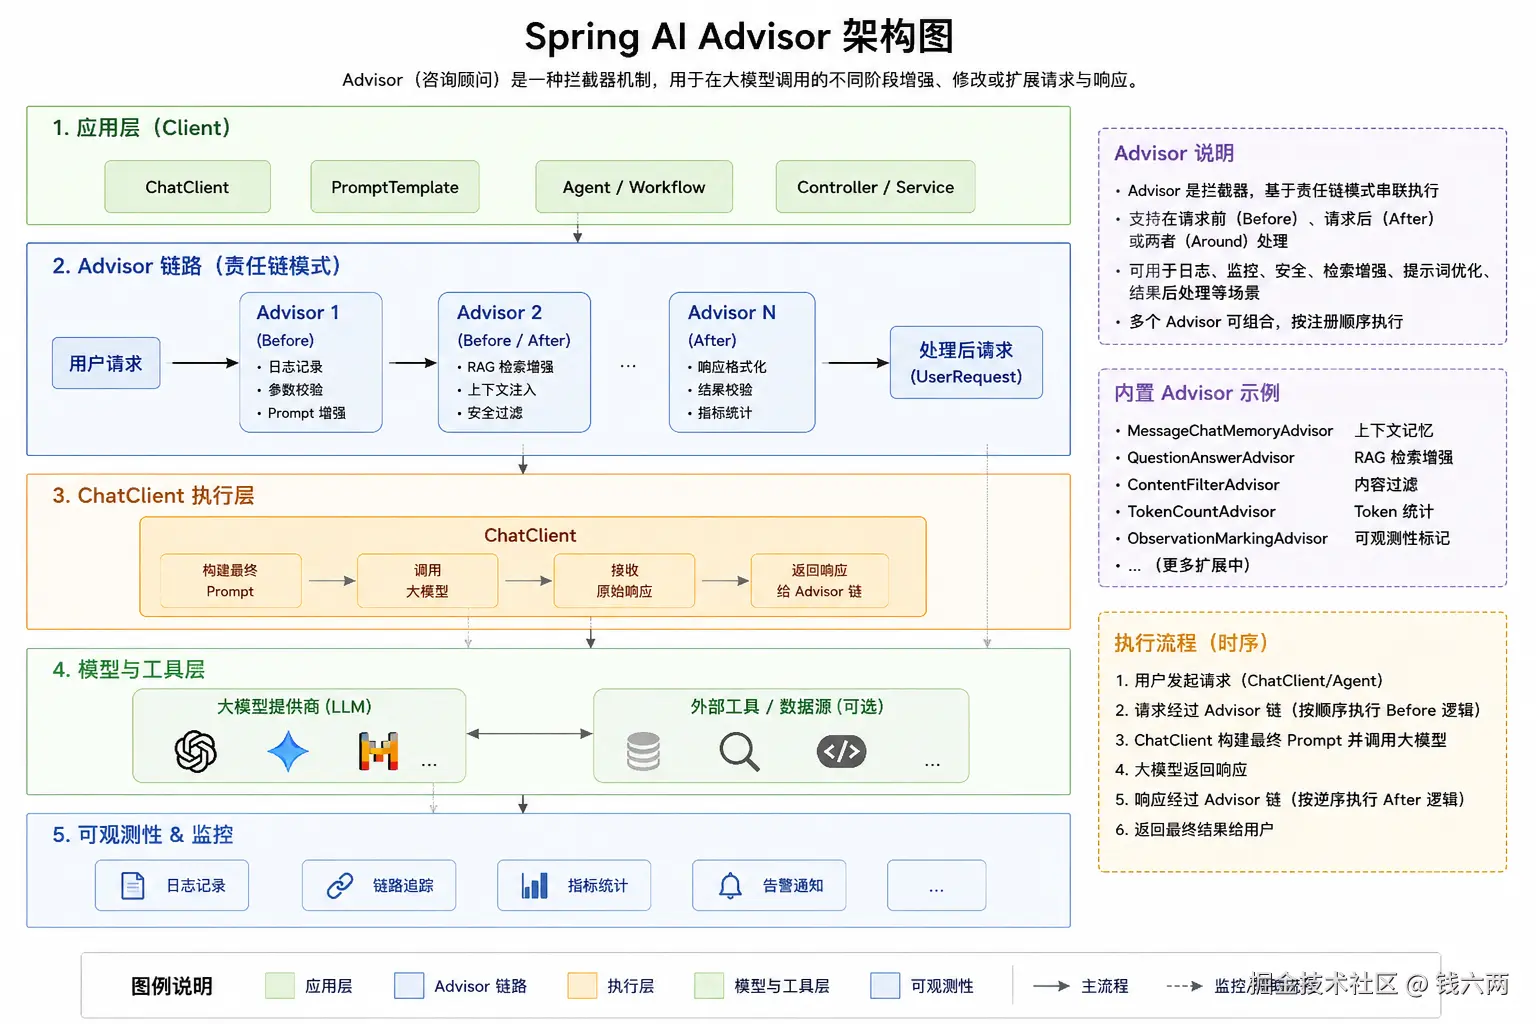Click the QuestionAnswerAdvisor entry
The image size is (1536, 1024).
[x=1211, y=458]
